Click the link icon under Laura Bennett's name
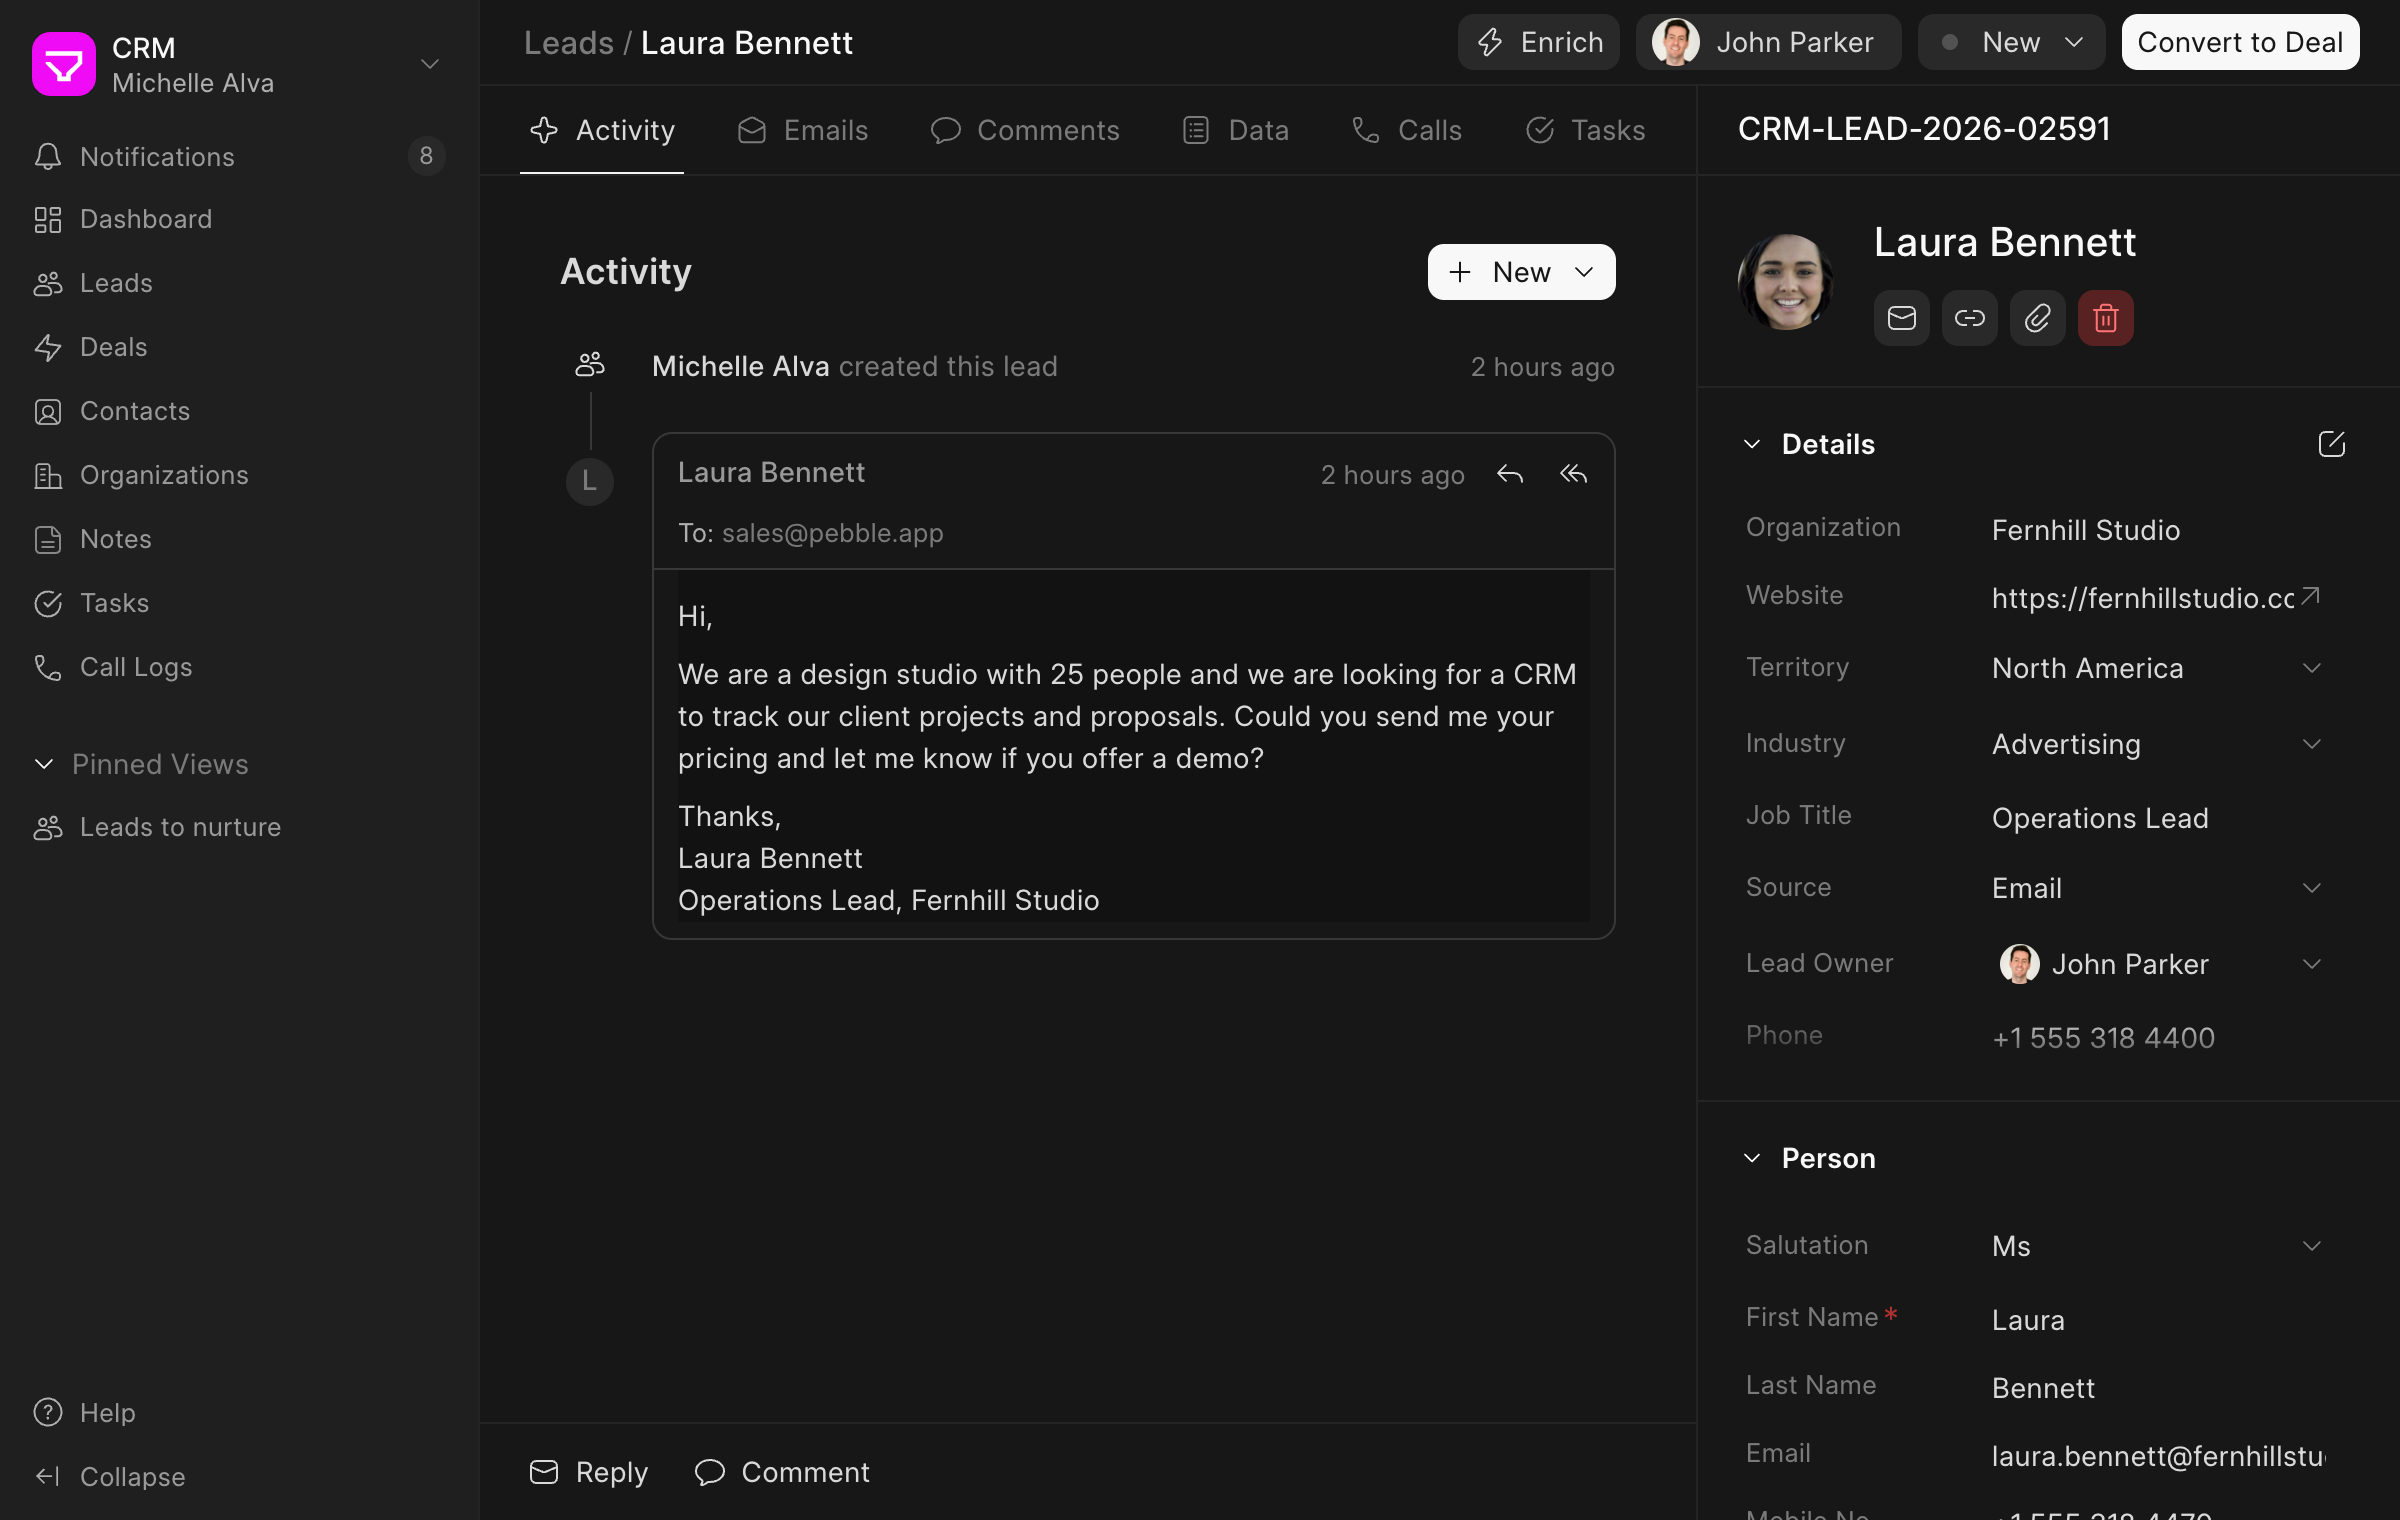Screen dimensions: 2400x1520 [x=1969, y=318]
